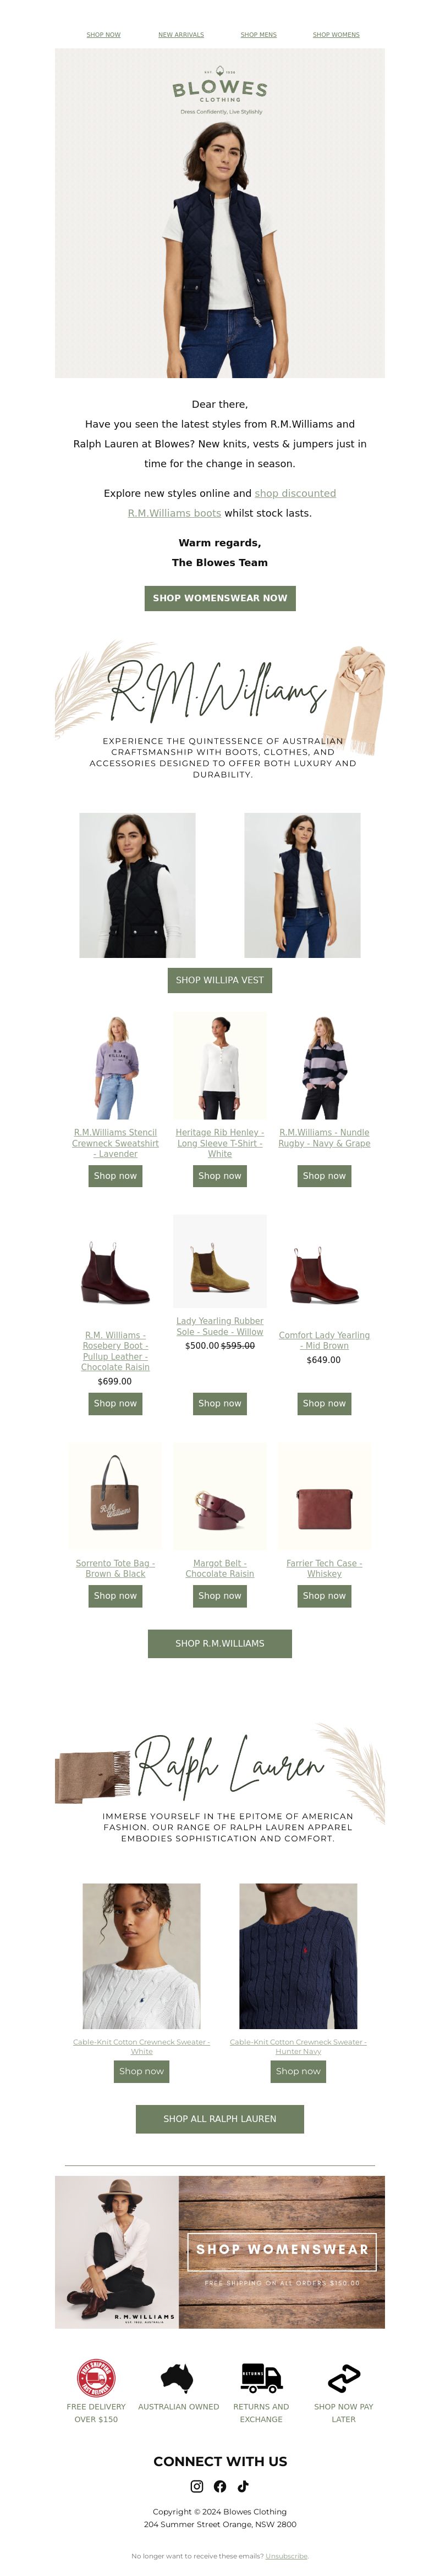
Task: Open the TikTok social icon
Action: click(243, 2486)
